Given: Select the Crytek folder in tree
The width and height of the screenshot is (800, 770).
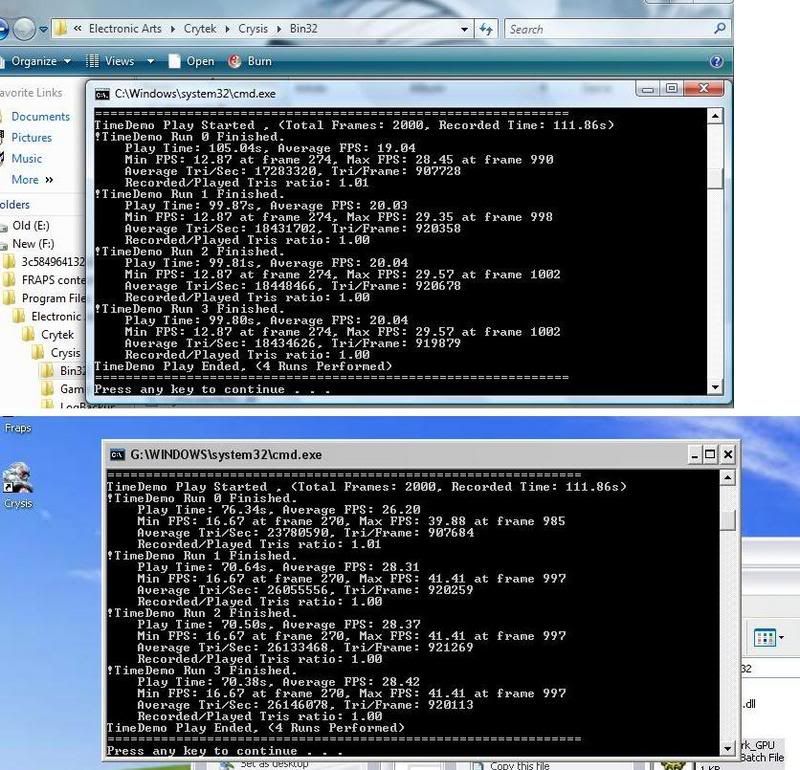Looking at the screenshot, I should 57,335.
